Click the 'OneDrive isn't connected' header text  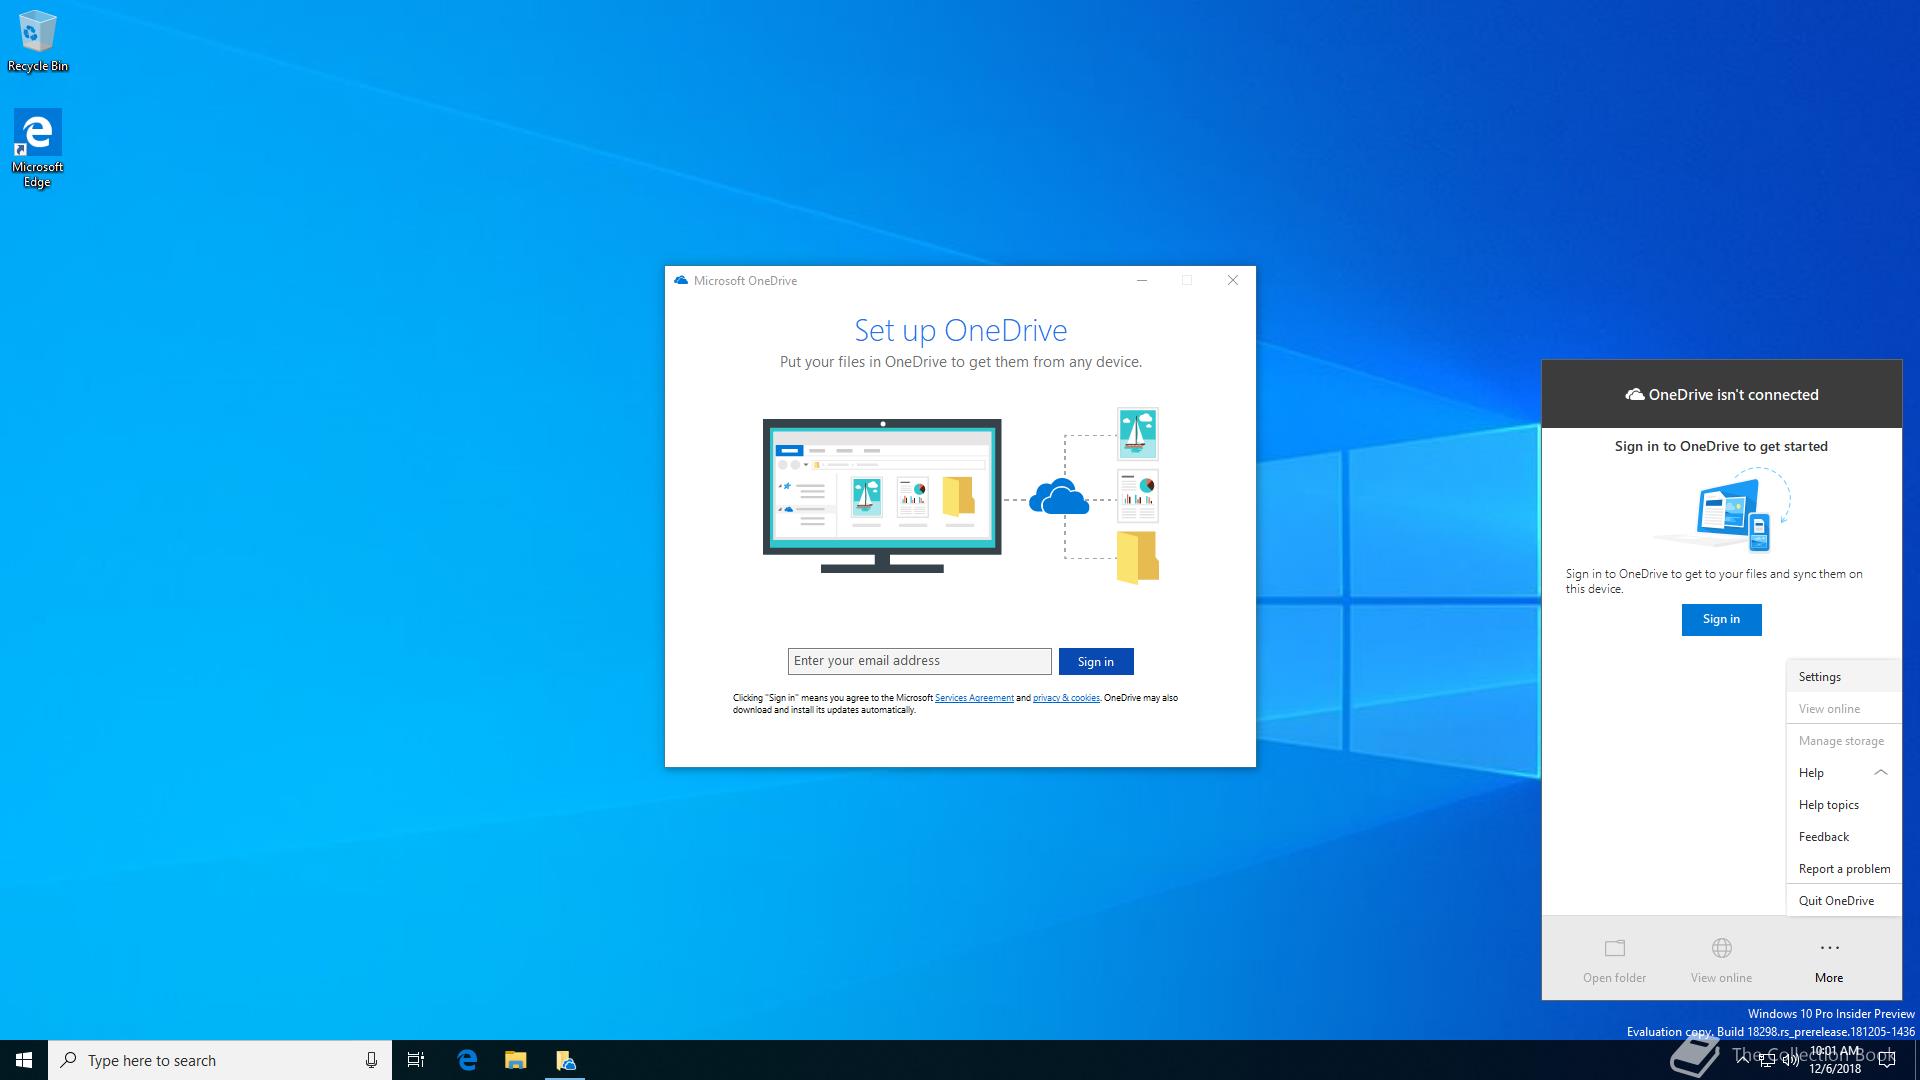(1733, 395)
